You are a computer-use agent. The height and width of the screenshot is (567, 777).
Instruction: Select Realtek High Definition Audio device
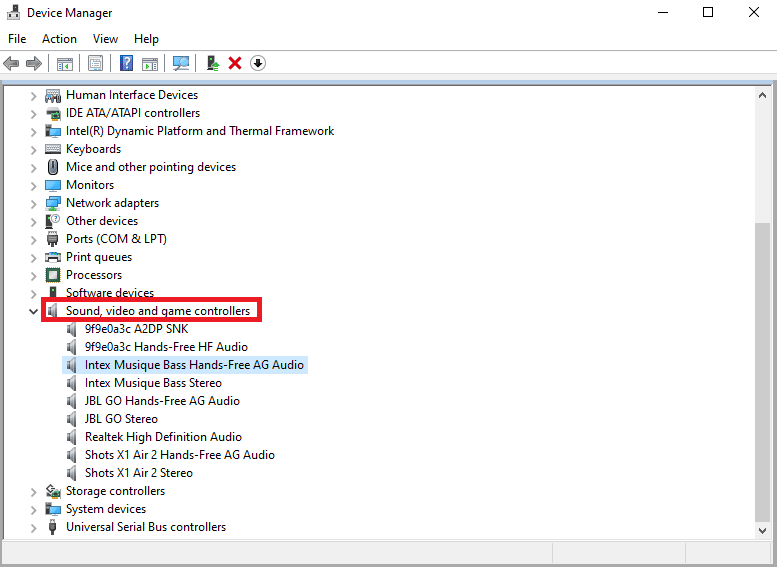[163, 437]
